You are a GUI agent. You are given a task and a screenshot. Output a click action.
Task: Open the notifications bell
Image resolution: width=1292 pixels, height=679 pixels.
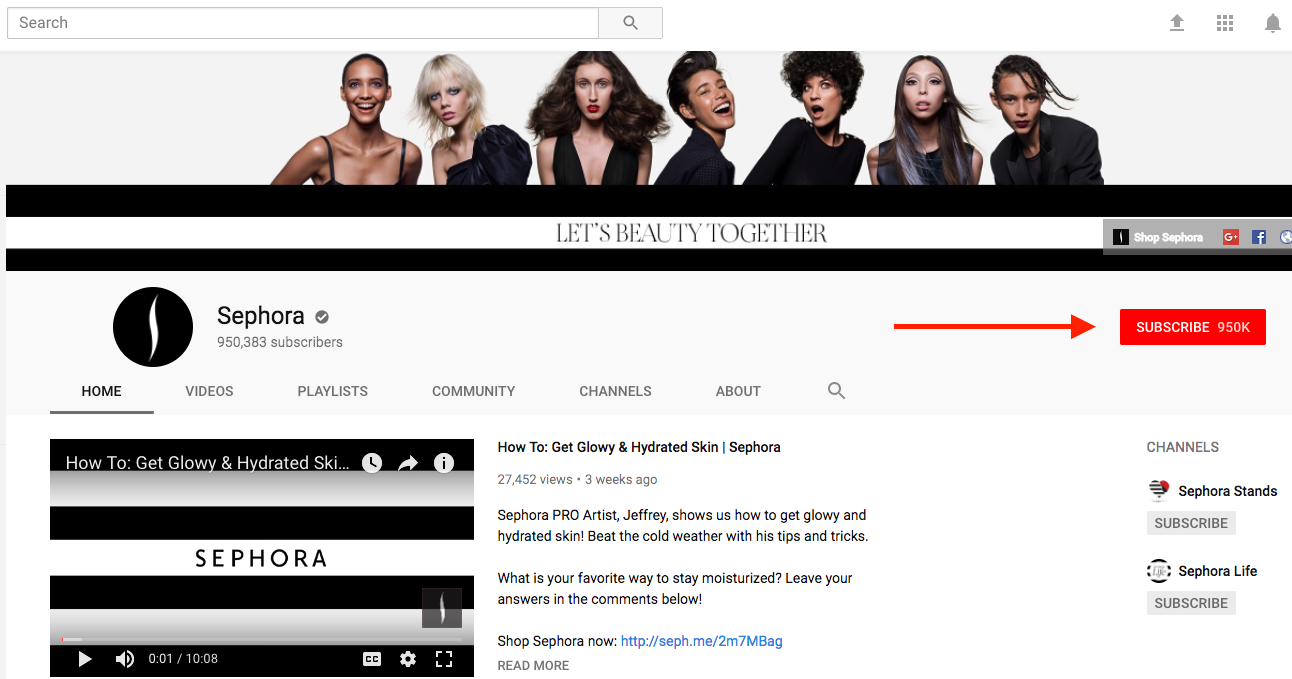coord(1272,23)
